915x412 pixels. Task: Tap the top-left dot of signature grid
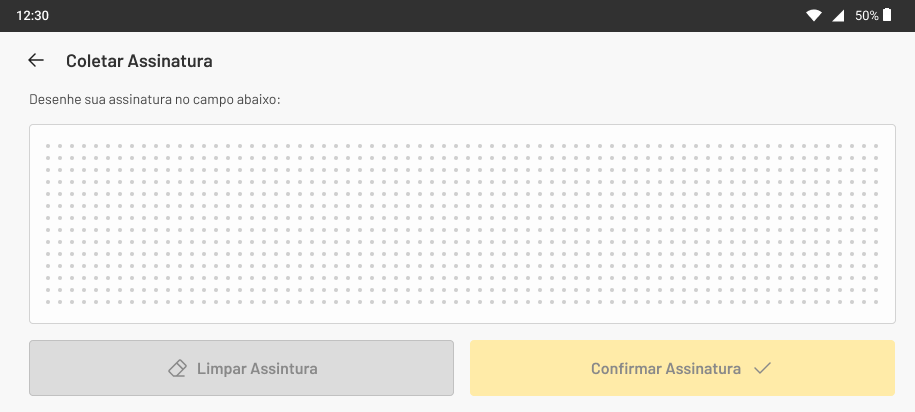click(48, 146)
